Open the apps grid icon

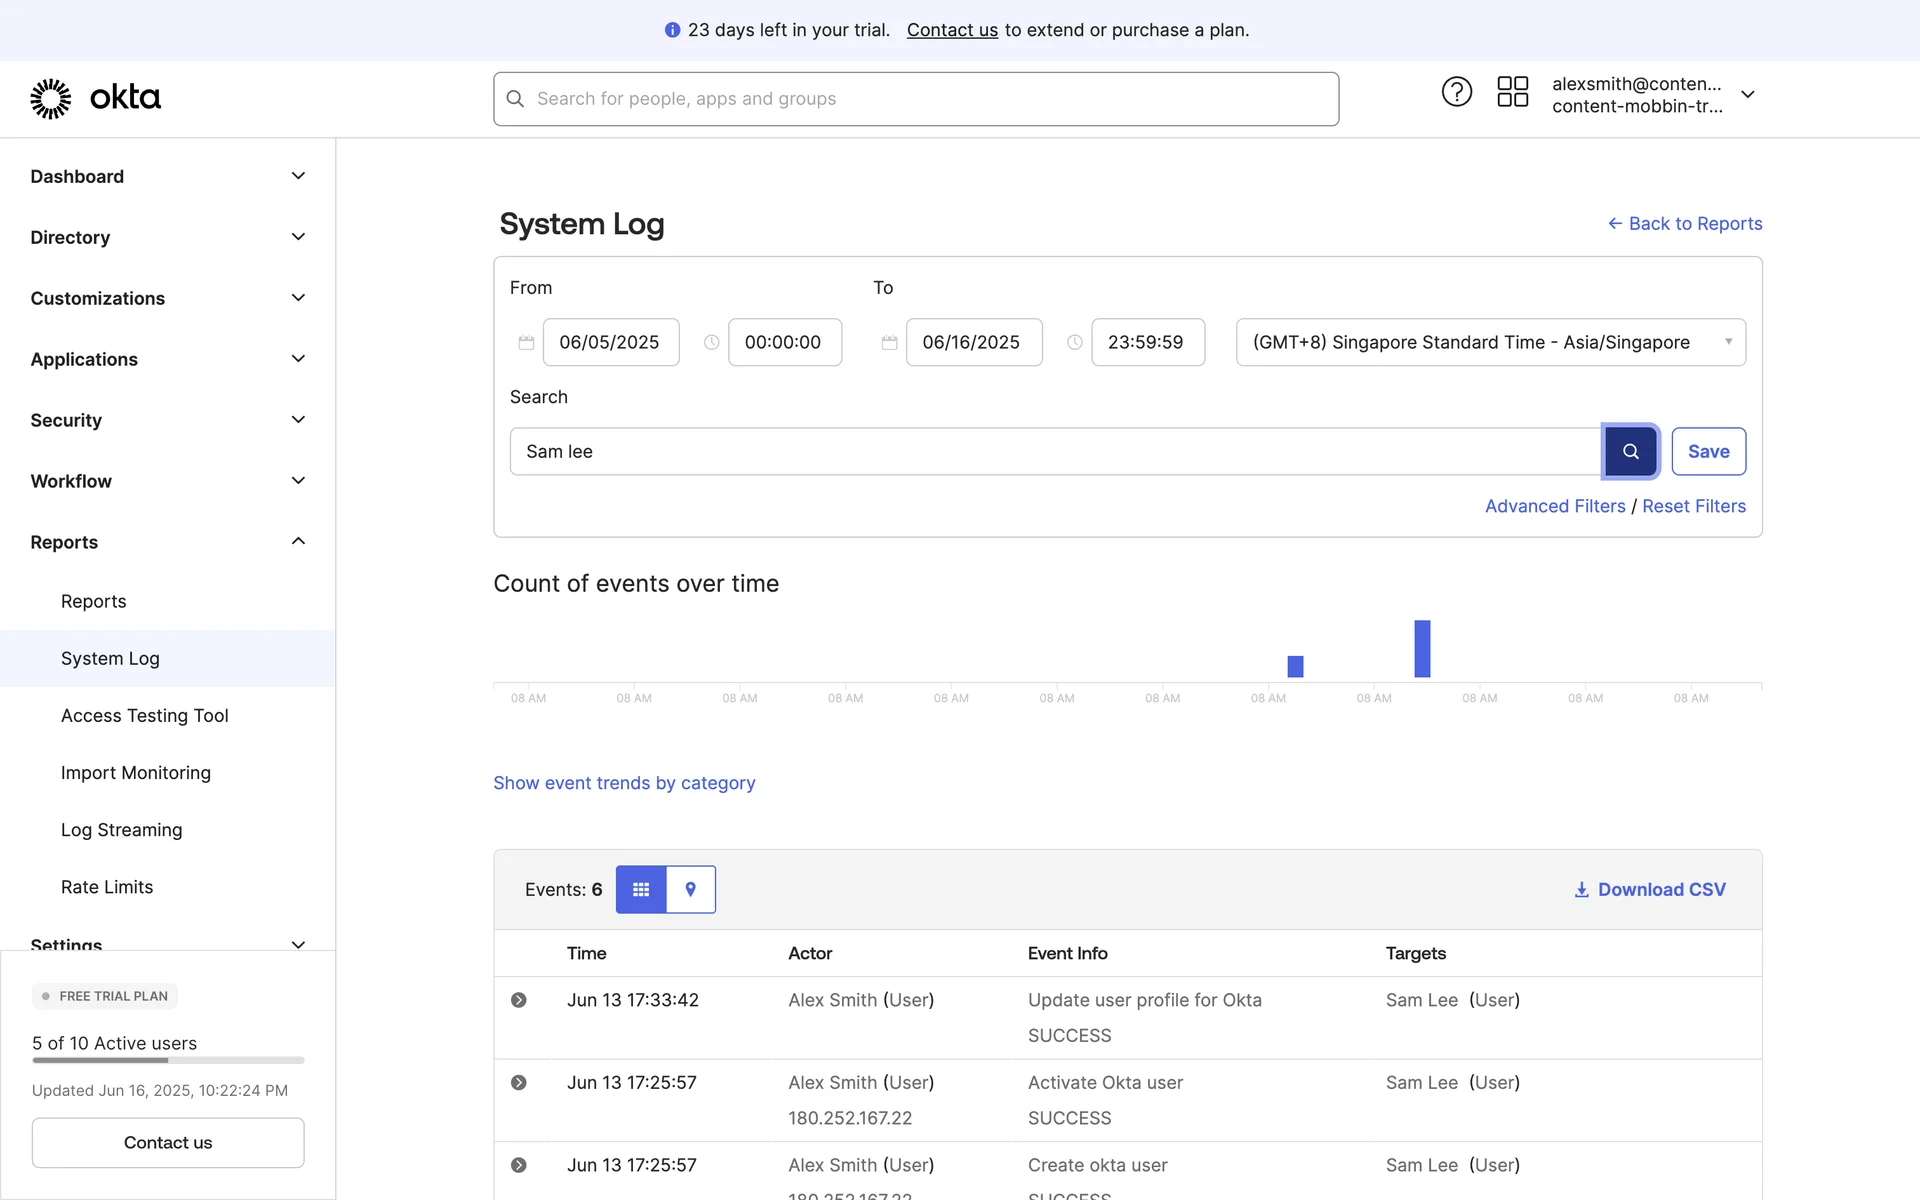pos(1512,92)
